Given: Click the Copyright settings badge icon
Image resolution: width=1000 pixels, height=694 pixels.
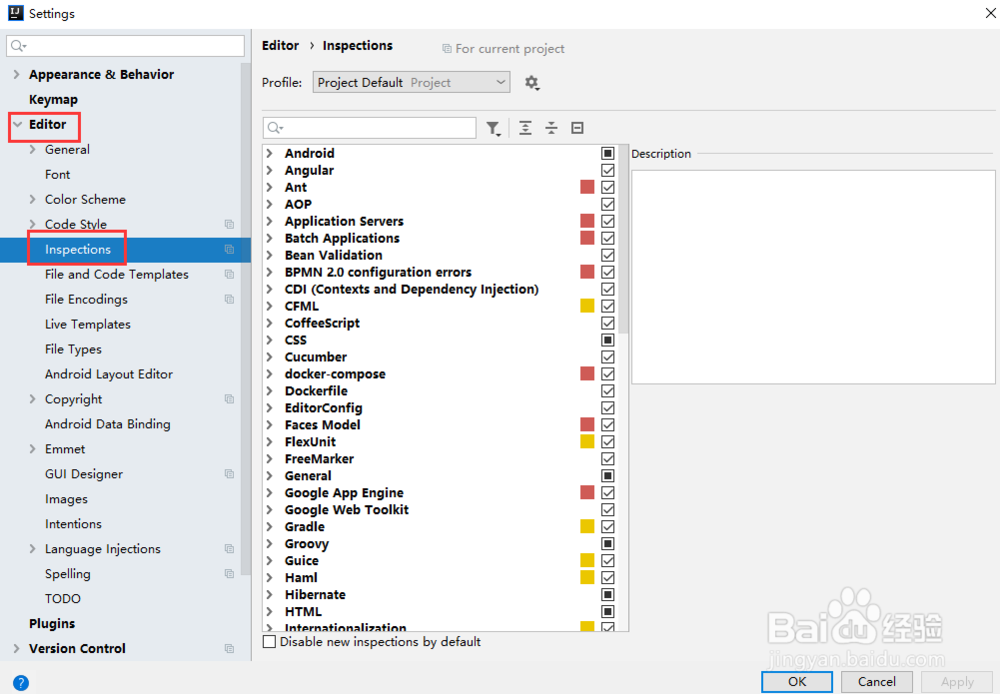Looking at the screenshot, I should click(x=228, y=398).
